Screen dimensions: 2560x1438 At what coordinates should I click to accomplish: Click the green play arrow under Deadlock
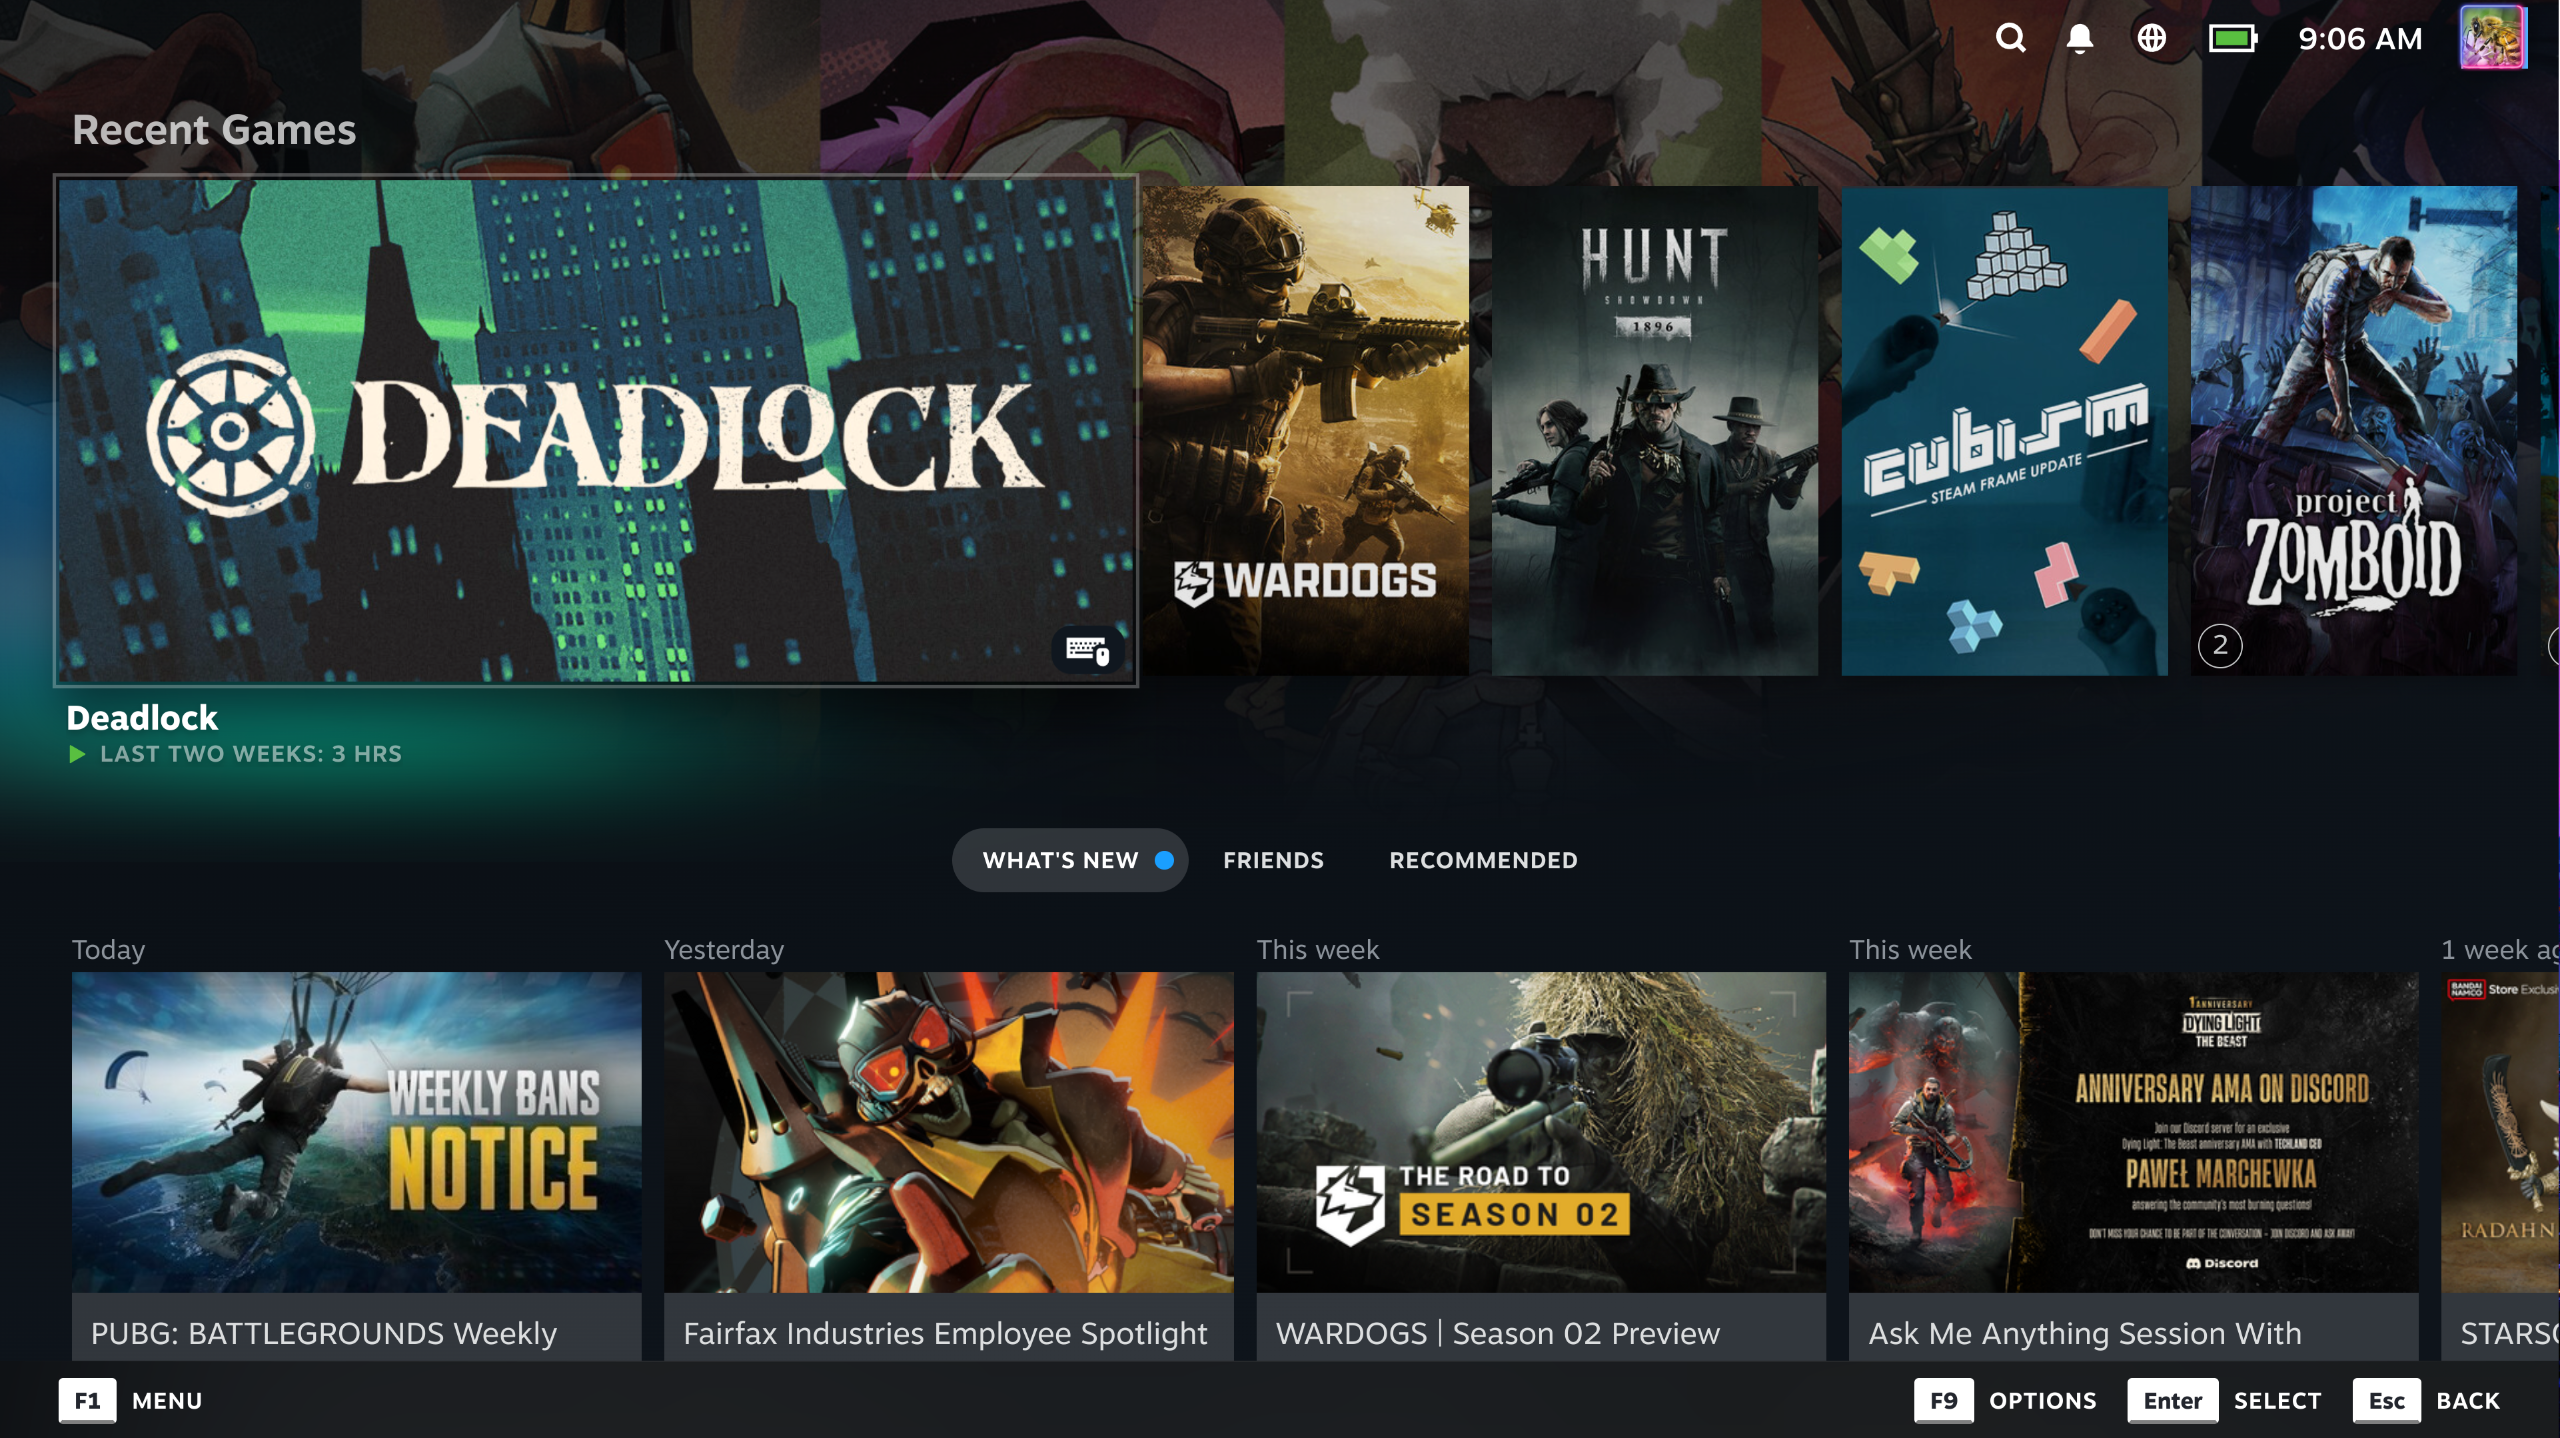tap(77, 754)
